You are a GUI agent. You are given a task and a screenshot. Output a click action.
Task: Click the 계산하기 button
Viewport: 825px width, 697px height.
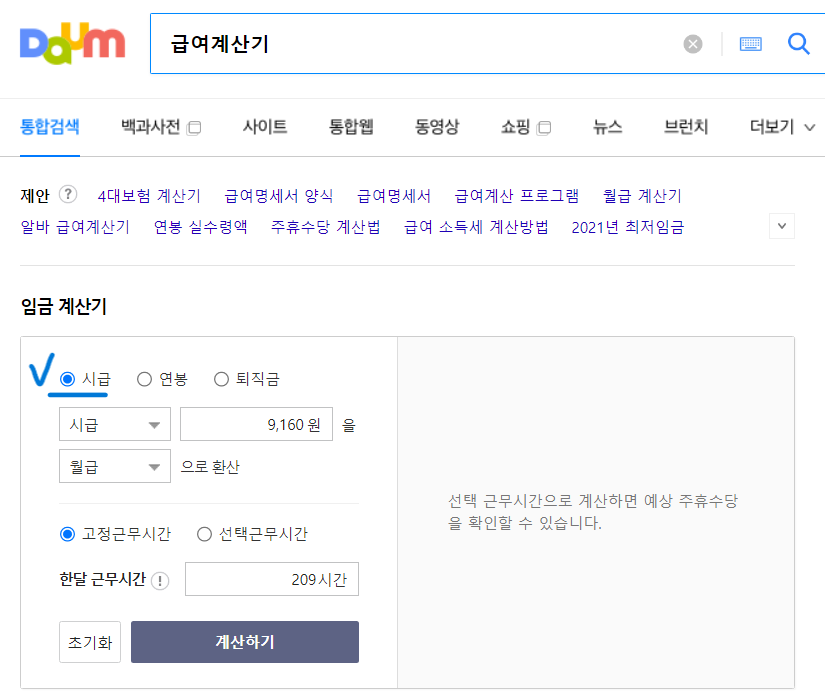245,642
